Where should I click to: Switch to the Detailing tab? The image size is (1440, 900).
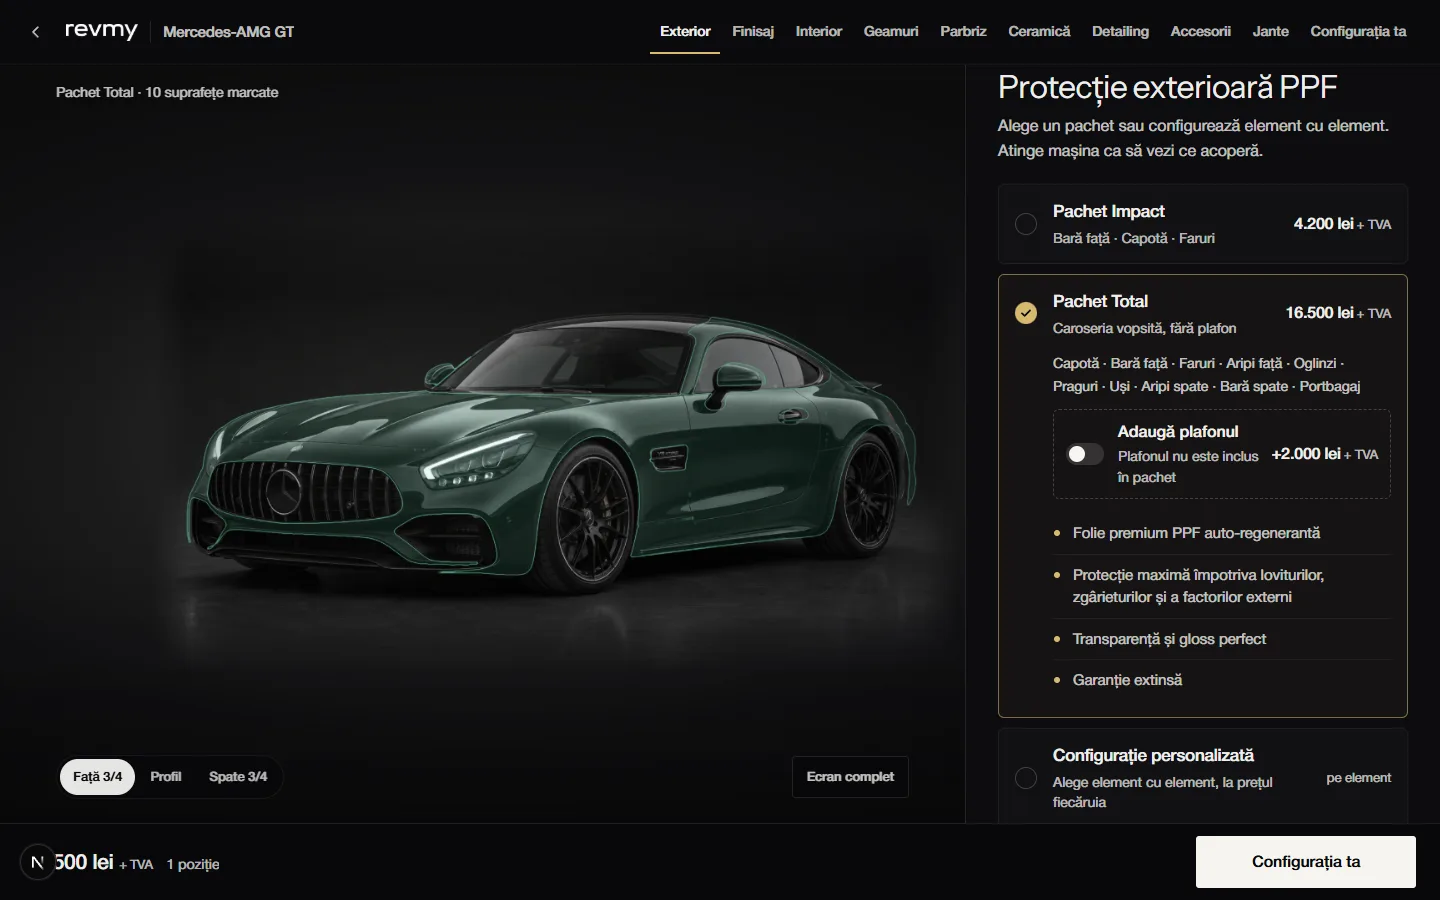(x=1120, y=32)
